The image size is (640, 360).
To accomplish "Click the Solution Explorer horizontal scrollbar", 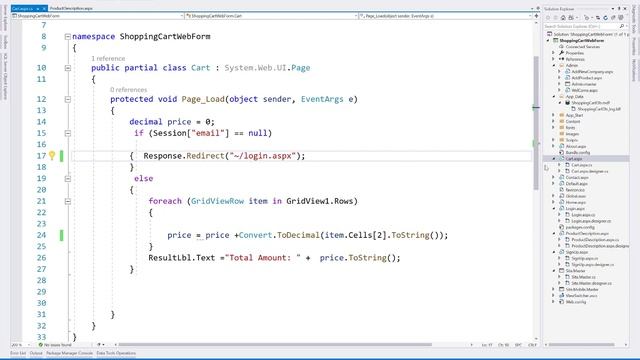I will pyautogui.click(x=582, y=345).
